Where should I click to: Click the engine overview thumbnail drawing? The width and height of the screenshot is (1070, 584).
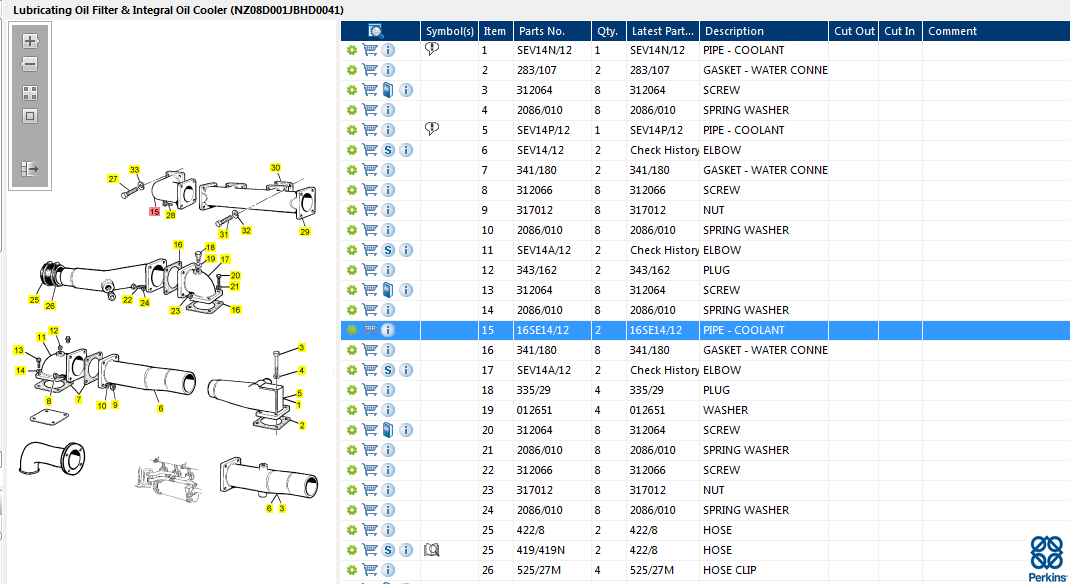(x=168, y=478)
